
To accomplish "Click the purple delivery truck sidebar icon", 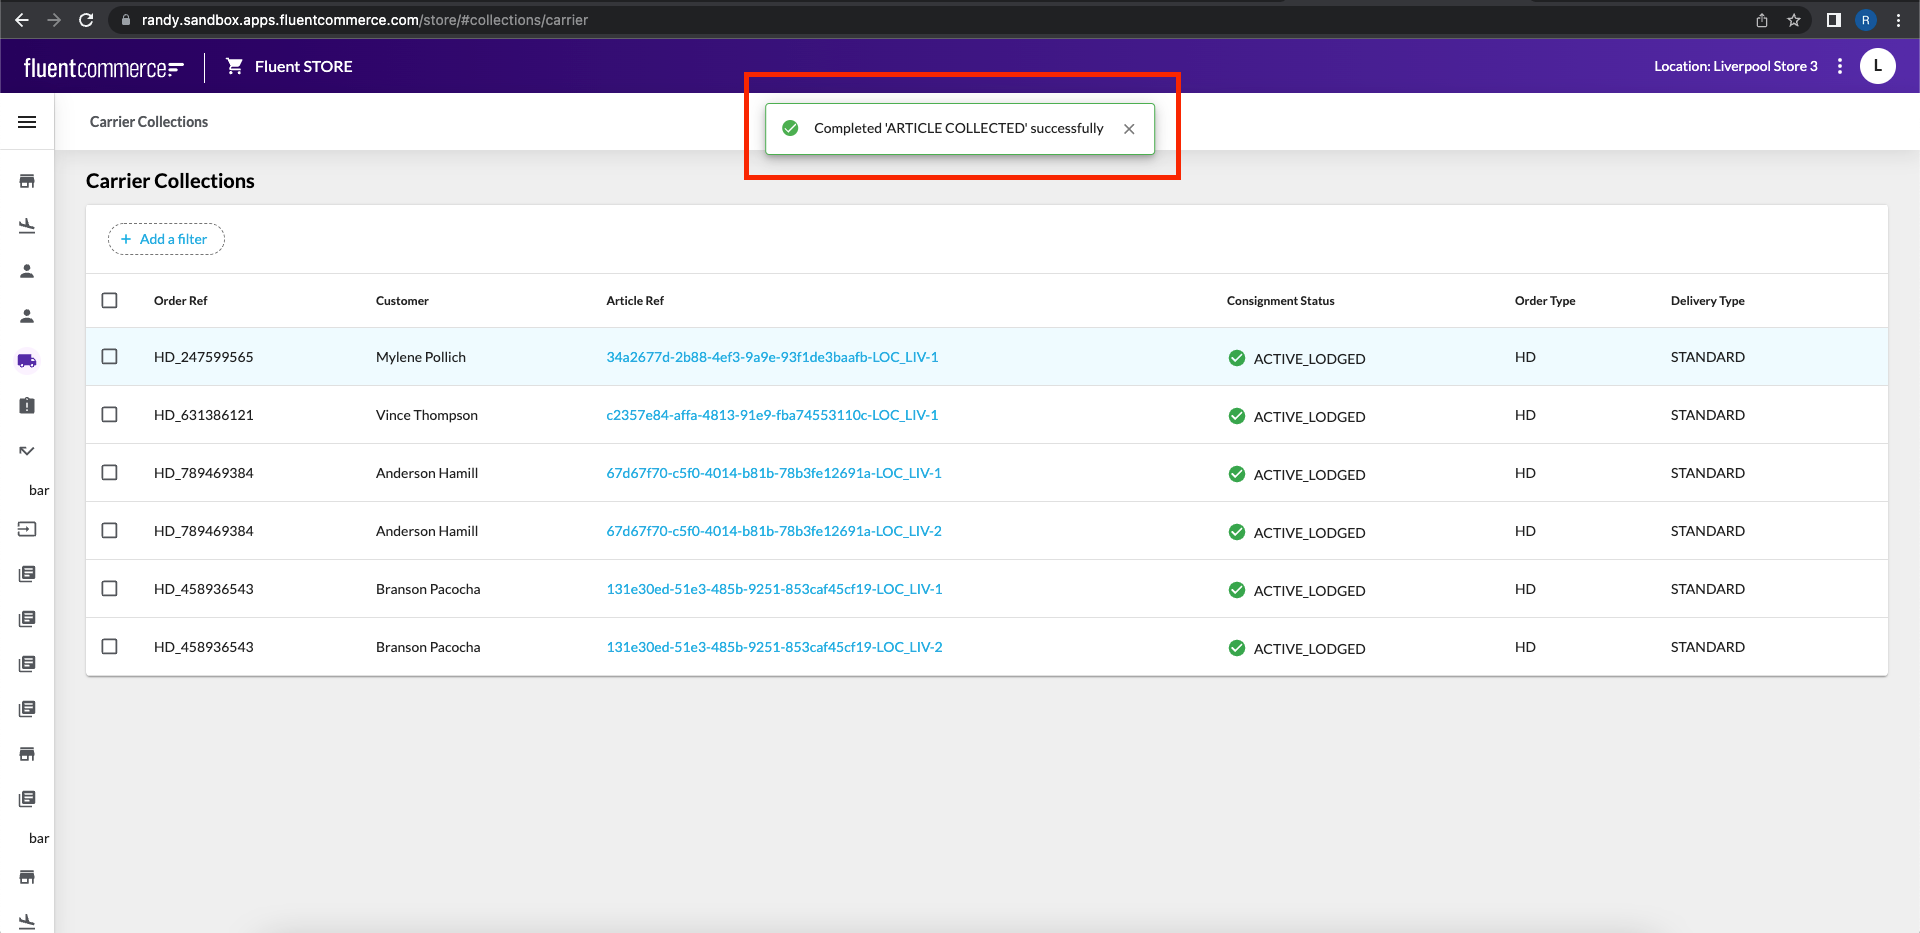I will pyautogui.click(x=27, y=361).
